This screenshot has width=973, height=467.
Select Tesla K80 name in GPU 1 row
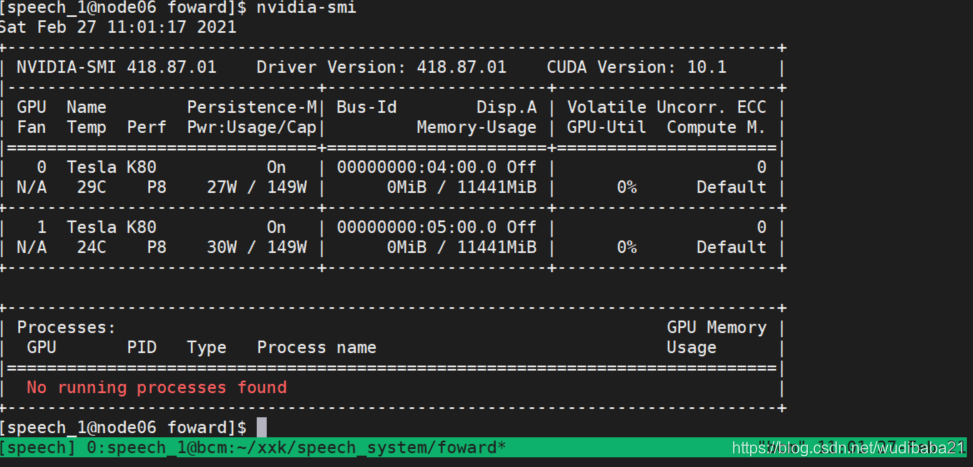pyautogui.click(x=112, y=227)
